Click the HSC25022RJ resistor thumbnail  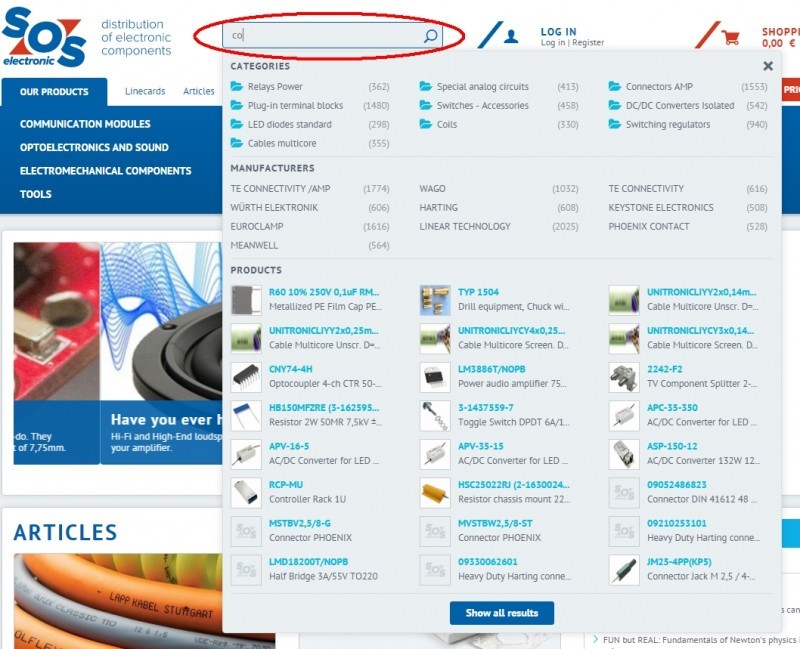click(435, 492)
